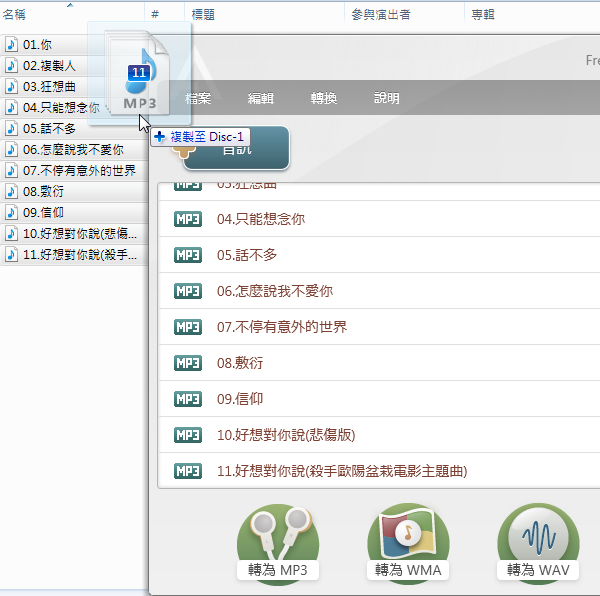Click the Windows flag icon for WMA conversion
This screenshot has width=600, height=596.
[x=408, y=534]
